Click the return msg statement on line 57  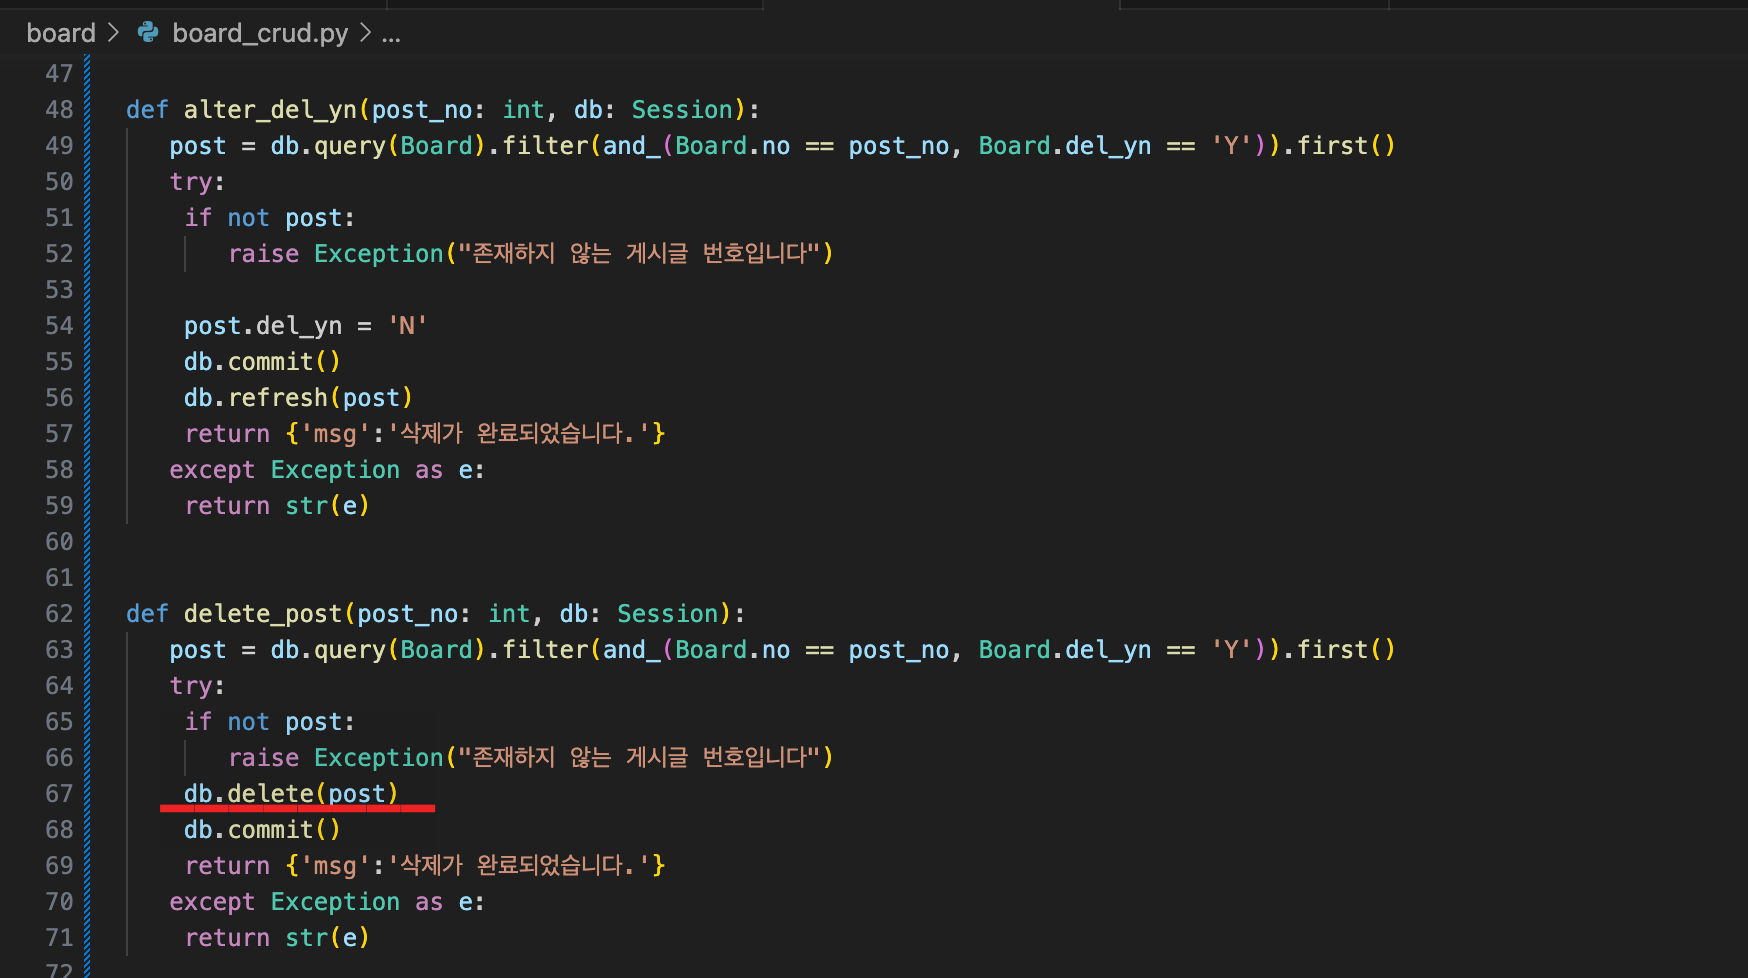click(425, 434)
